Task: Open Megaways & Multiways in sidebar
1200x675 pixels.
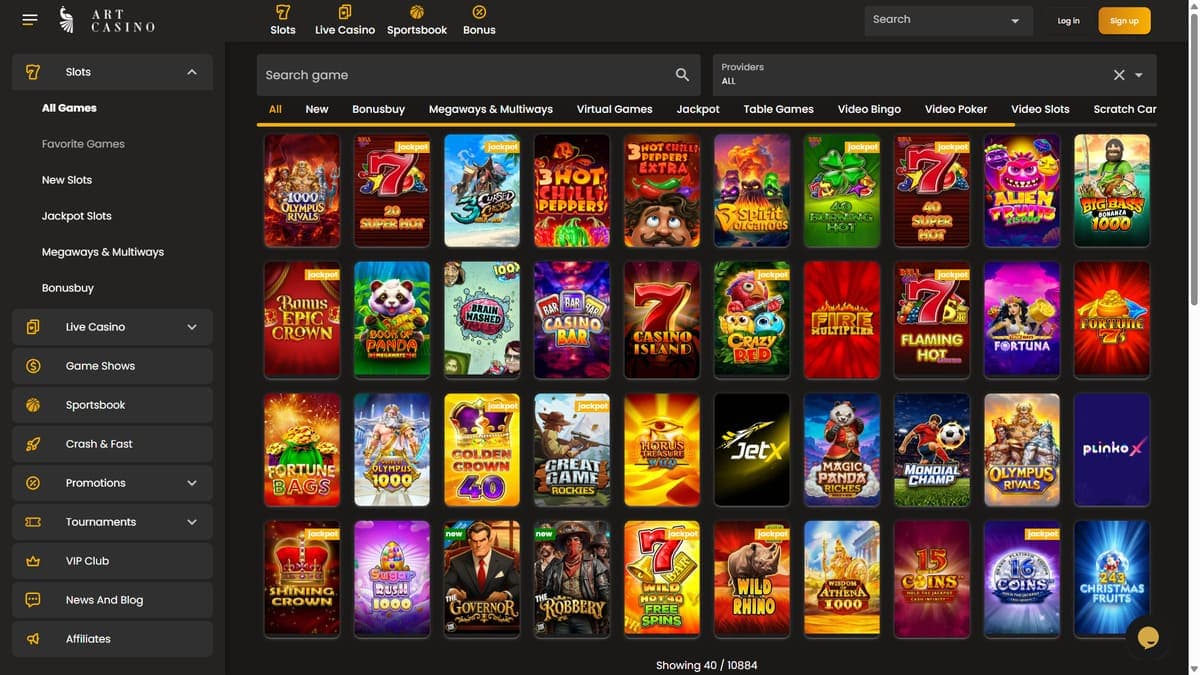Action: [103, 252]
